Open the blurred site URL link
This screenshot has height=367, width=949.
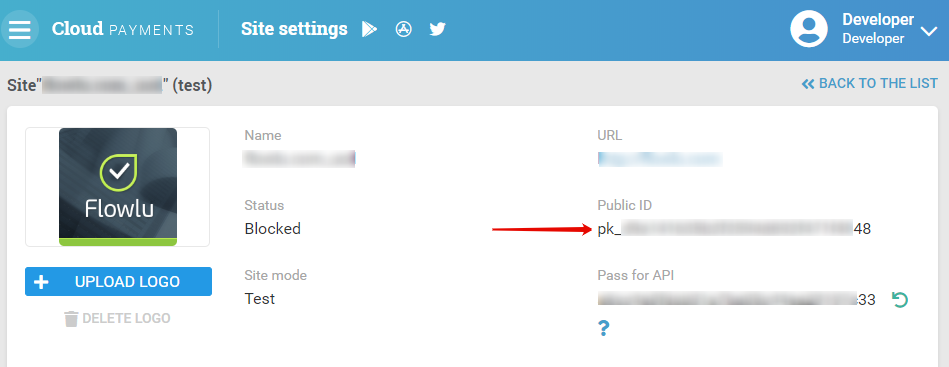click(660, 159)
